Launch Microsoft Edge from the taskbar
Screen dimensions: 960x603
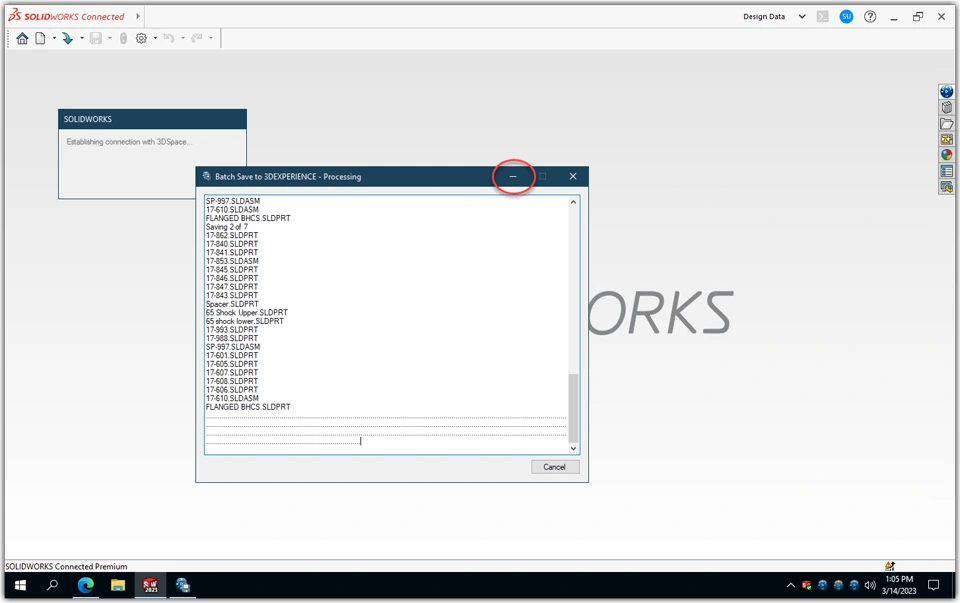click(86, 586)
